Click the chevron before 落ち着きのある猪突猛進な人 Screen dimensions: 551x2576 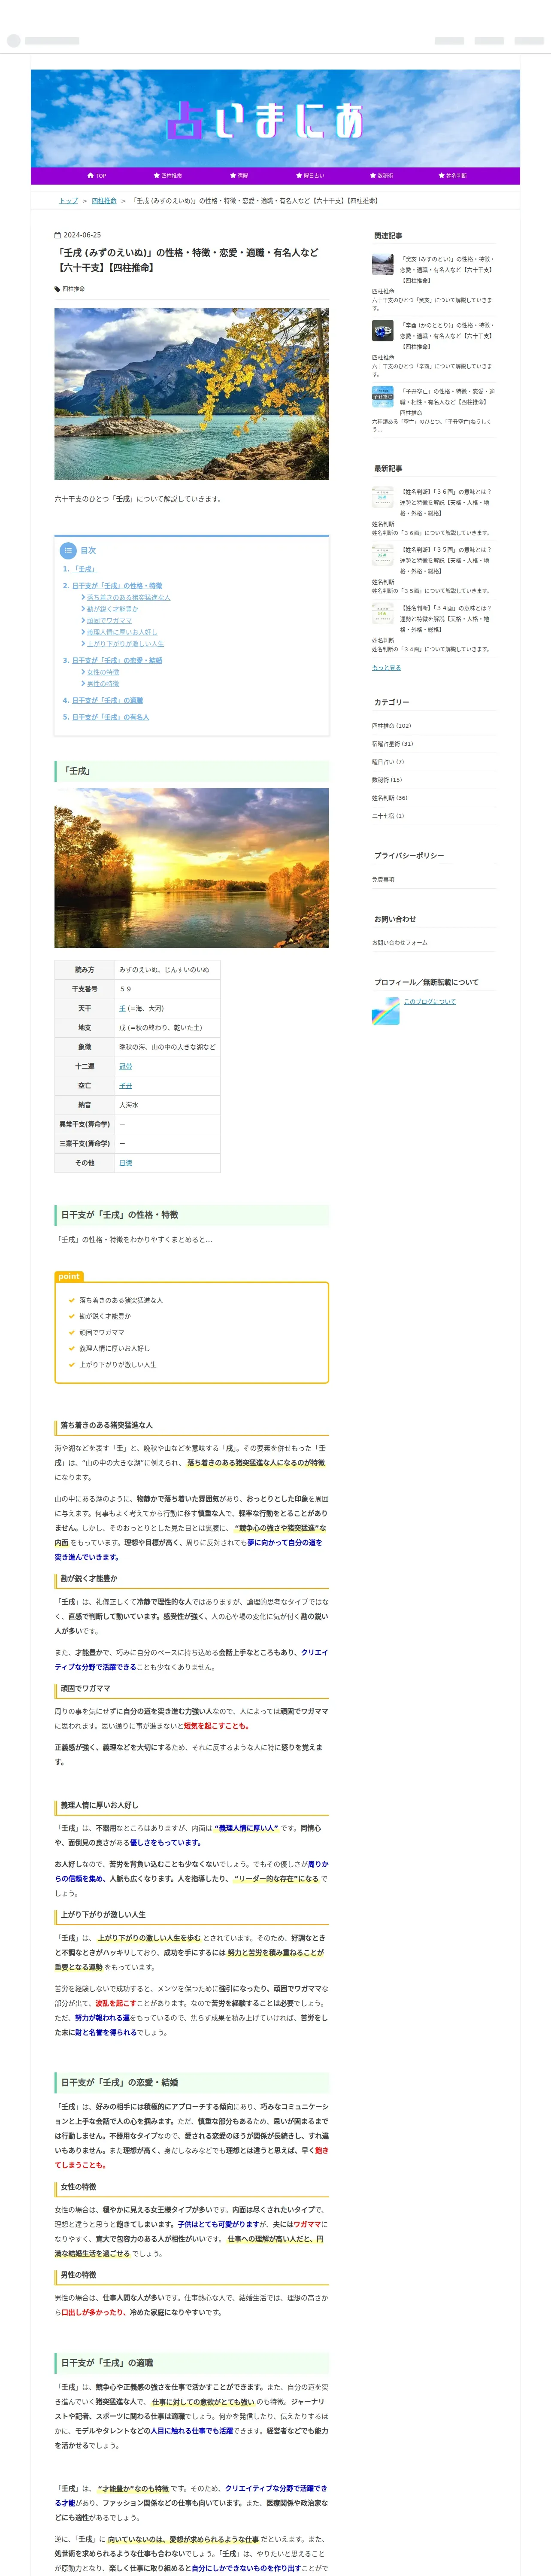[x=83, y=597]
